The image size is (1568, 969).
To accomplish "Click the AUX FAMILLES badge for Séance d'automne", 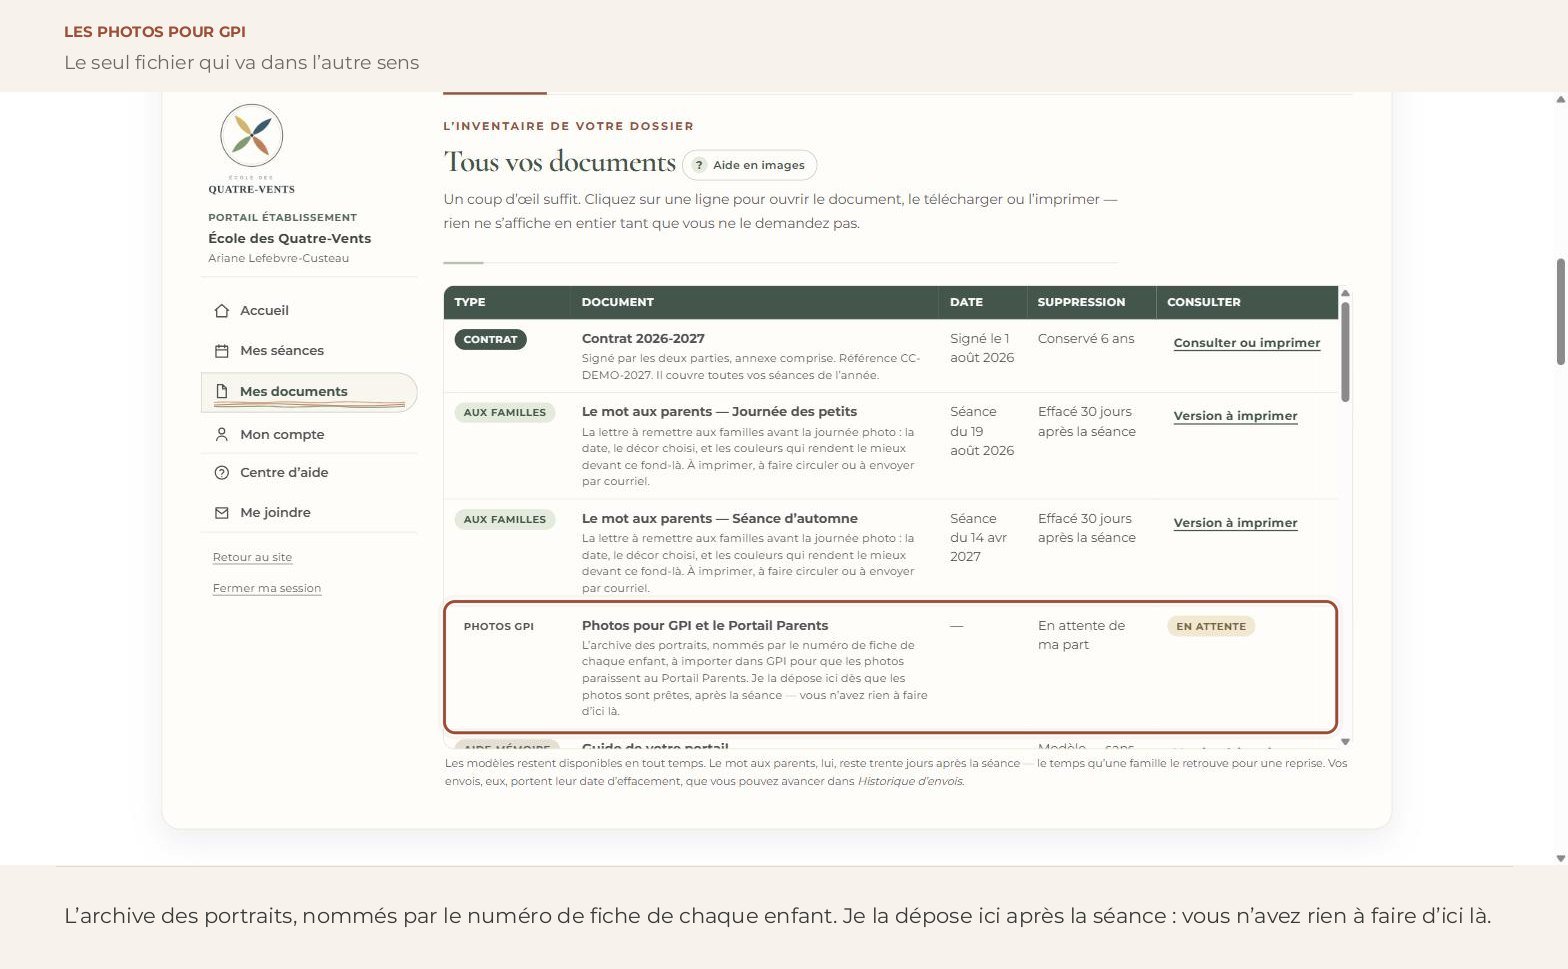I will point(505,519).
